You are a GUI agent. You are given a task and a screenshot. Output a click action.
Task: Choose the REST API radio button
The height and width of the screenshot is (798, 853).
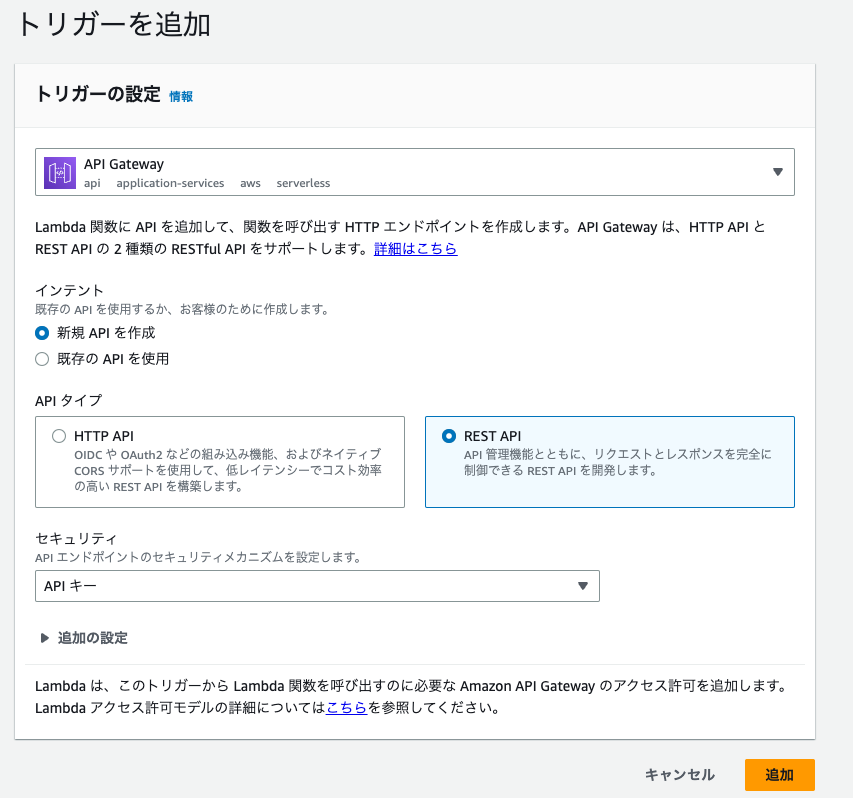point(449,436)
